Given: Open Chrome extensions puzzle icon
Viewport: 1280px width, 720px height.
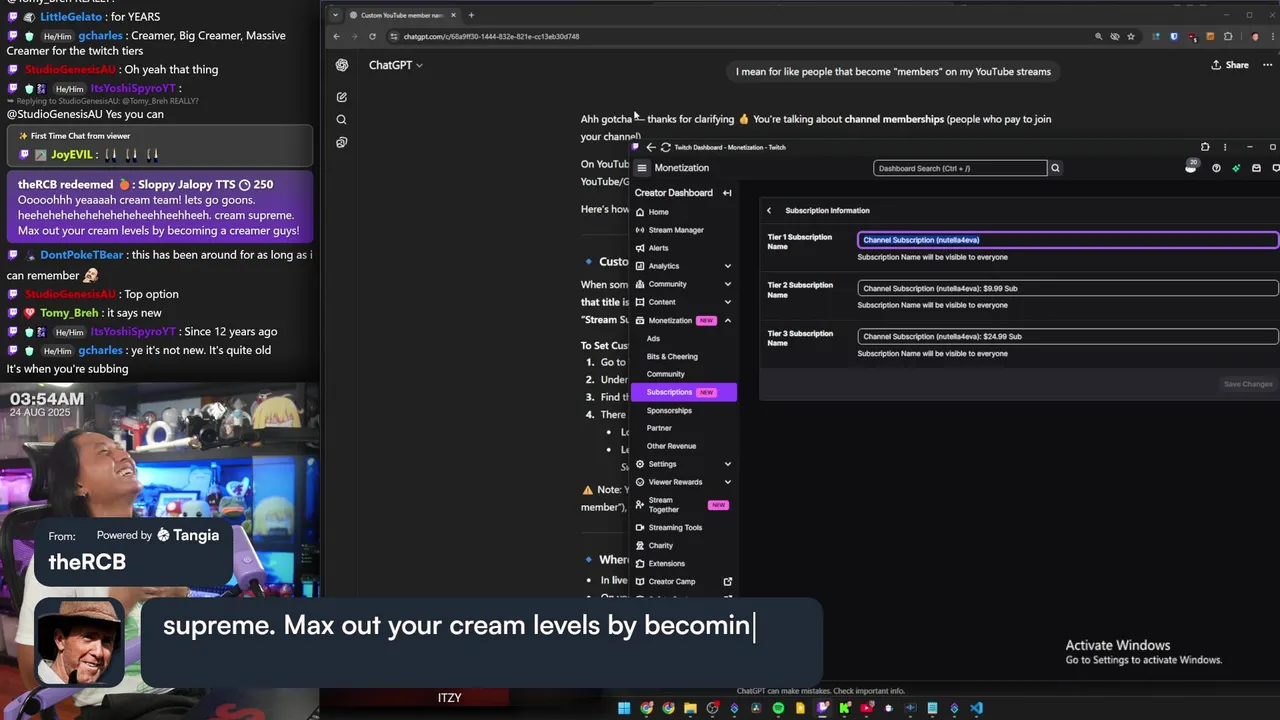Looking at the screenshot, I should [1228, 37].
